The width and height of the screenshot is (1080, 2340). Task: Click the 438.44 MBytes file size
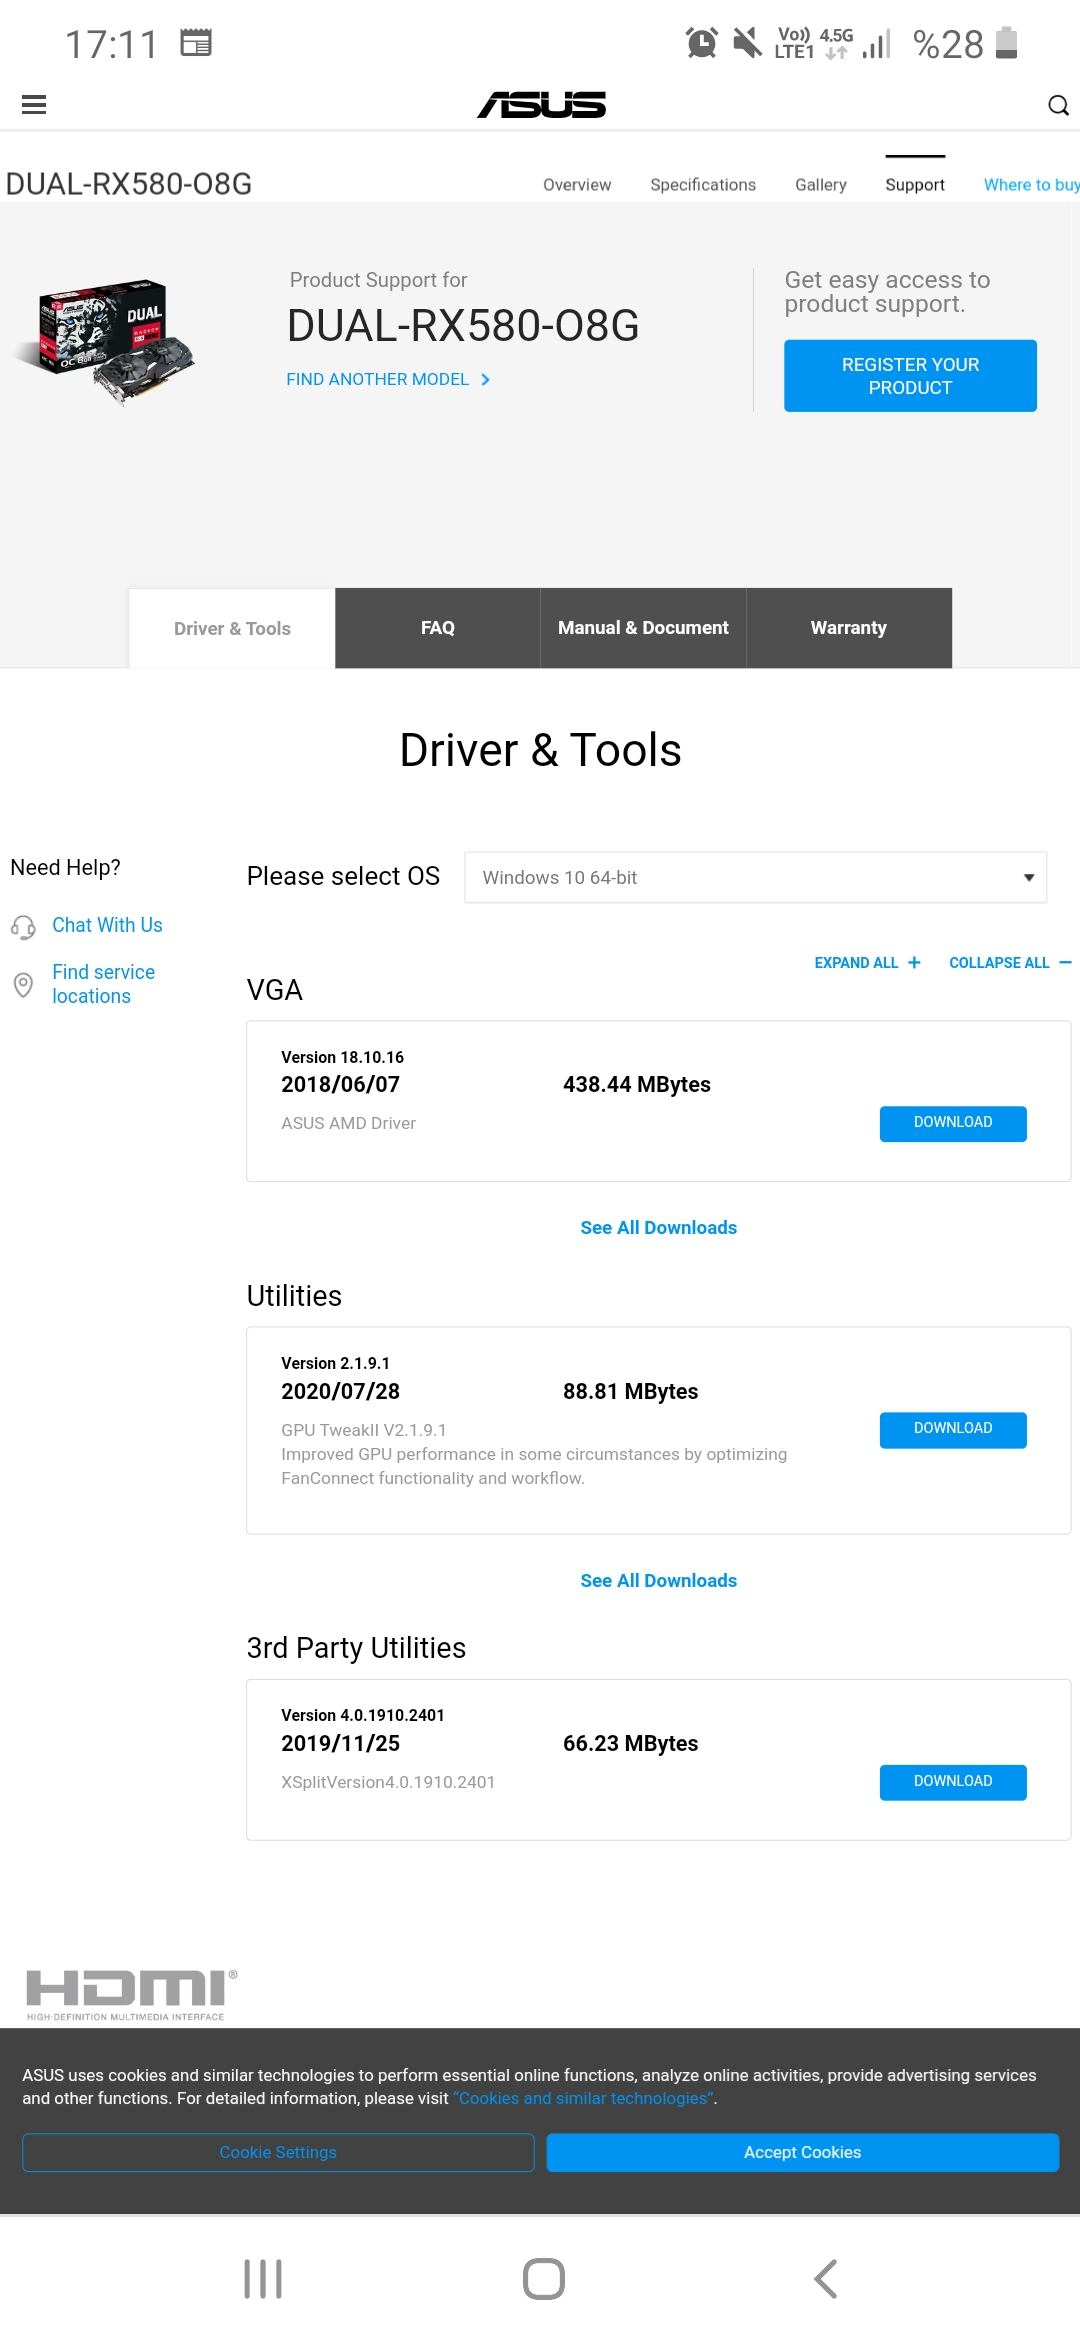[x=637, y=1085]
